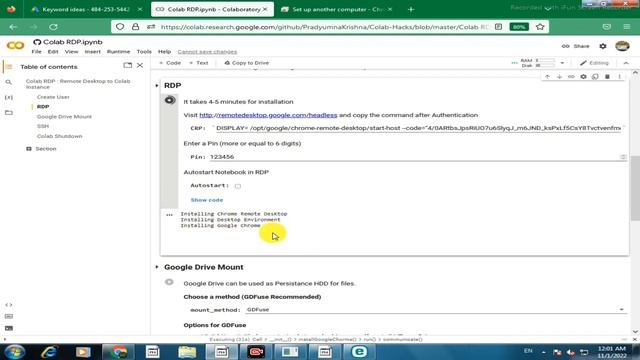Switch to Keyword ideas browser tab
The image size is (640, 360).
(x=87, y=9)
